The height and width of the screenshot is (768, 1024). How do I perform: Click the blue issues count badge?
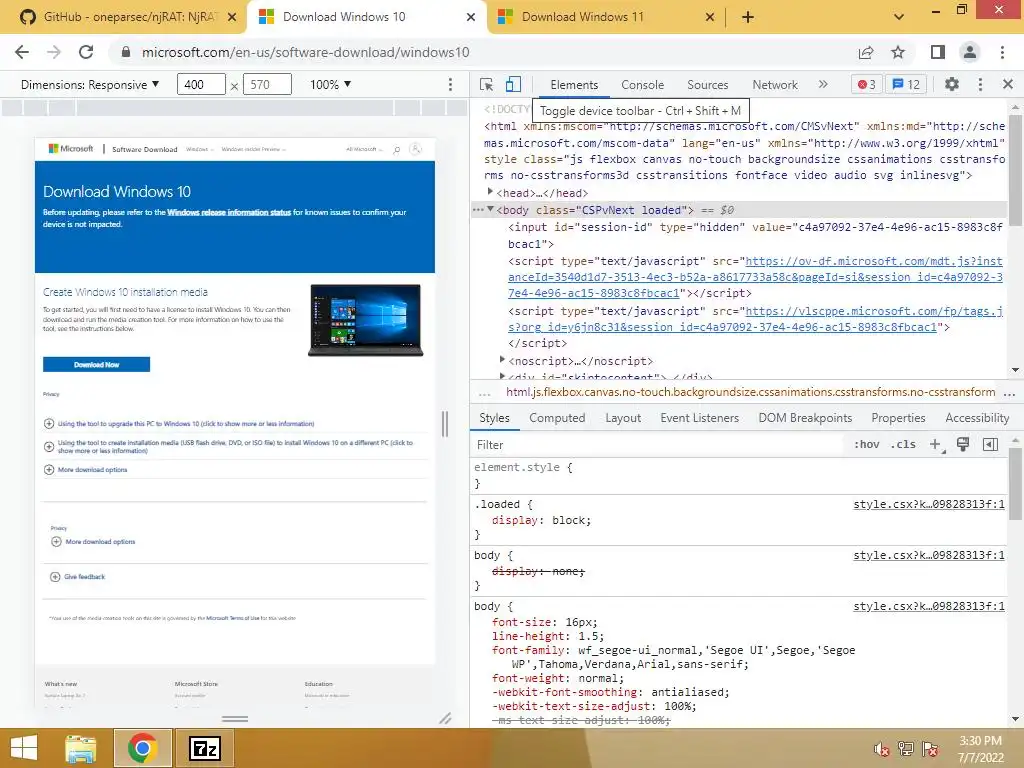pyautogui.click(x=906, y=84)
